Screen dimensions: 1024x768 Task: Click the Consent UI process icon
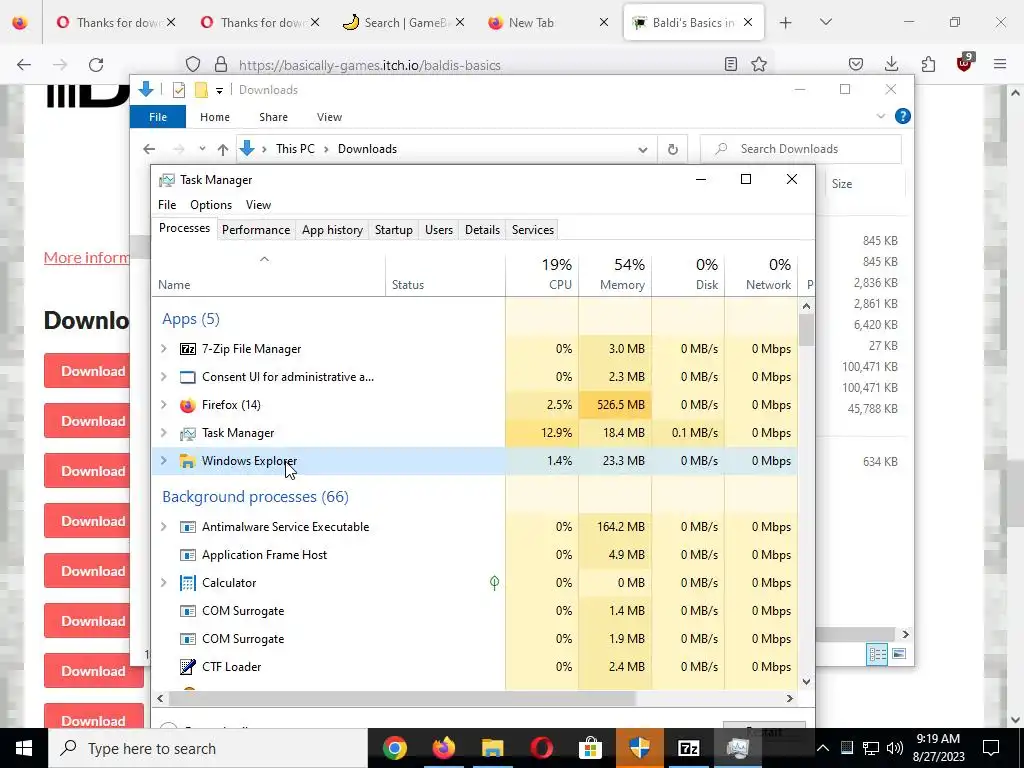click(187, 377)
